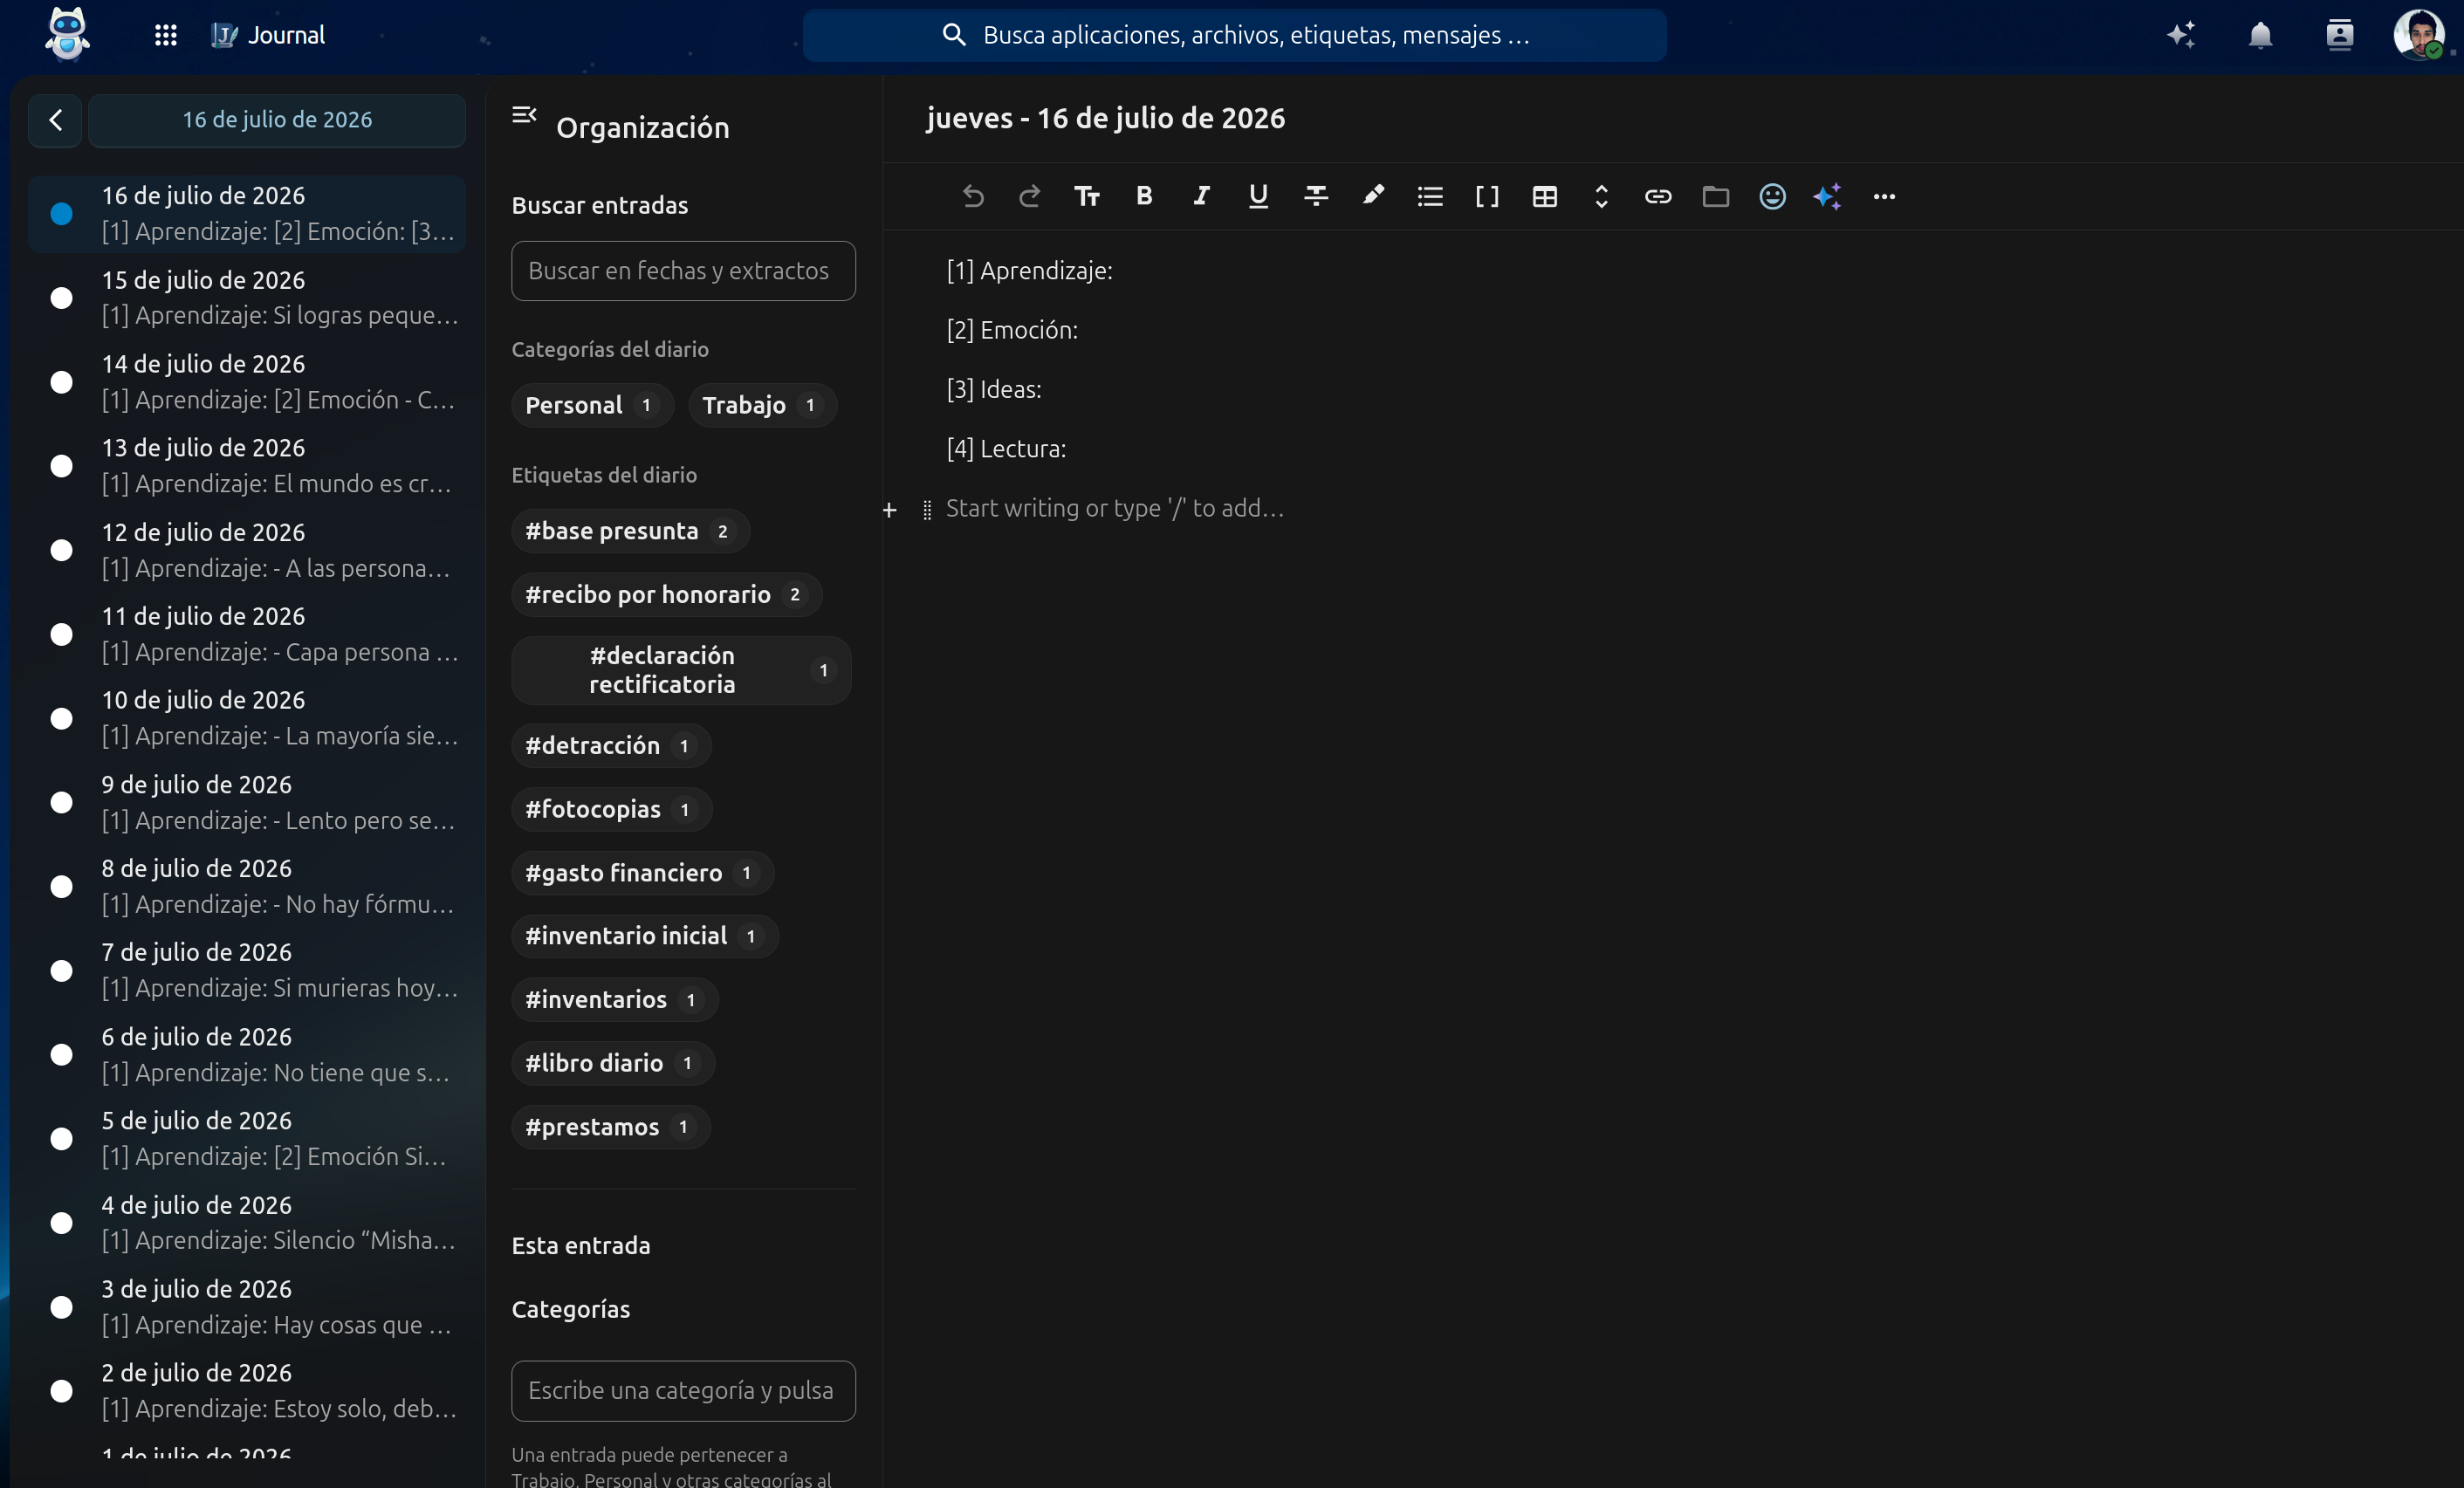
Task: Click the AI sparkle icon in toolbar
Action: [x=1828, y=196]
